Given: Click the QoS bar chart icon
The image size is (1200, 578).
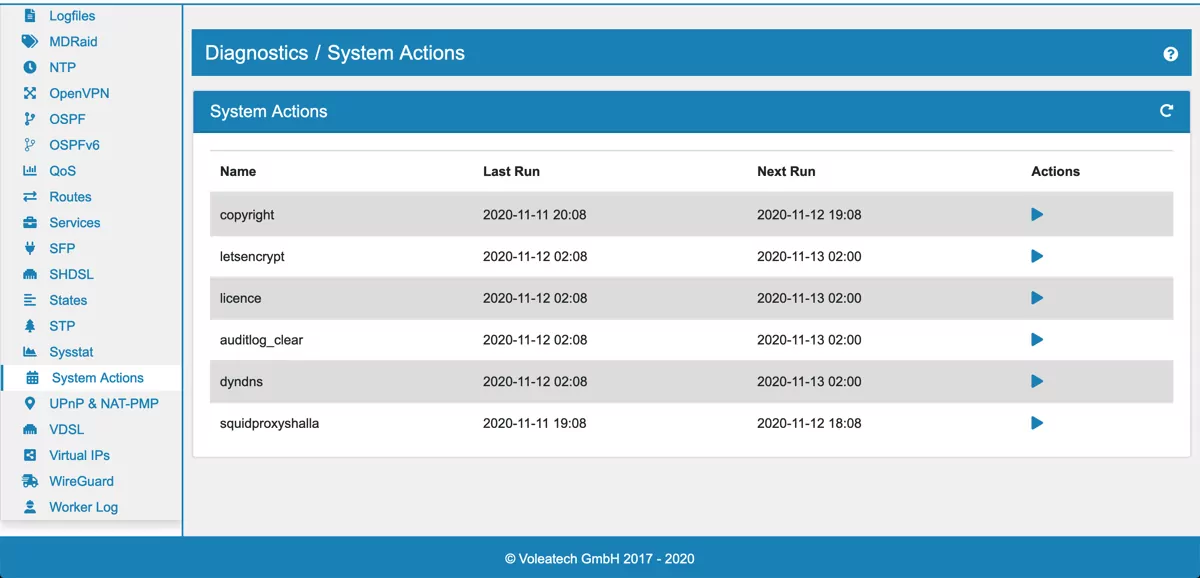Looking at the screenshot, I should 29,170.
